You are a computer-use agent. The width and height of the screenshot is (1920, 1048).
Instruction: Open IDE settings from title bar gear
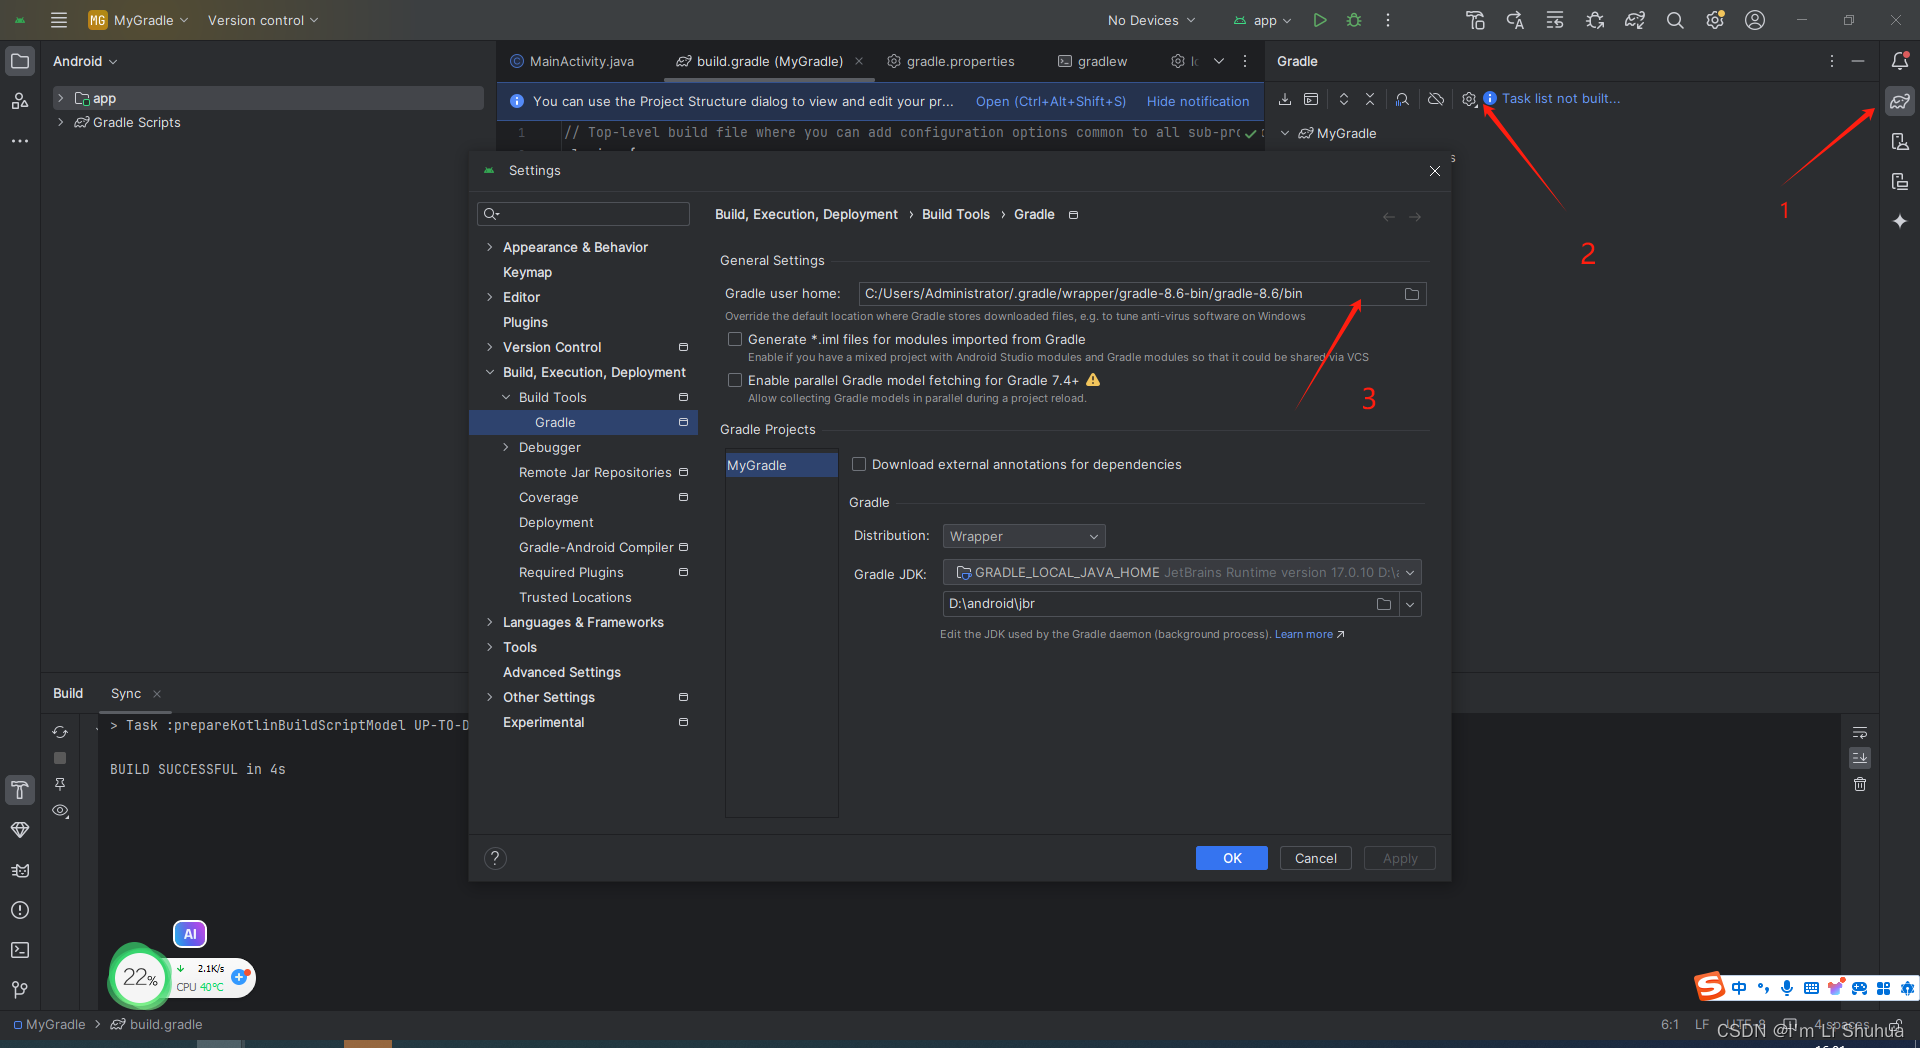coord(1716,20)
